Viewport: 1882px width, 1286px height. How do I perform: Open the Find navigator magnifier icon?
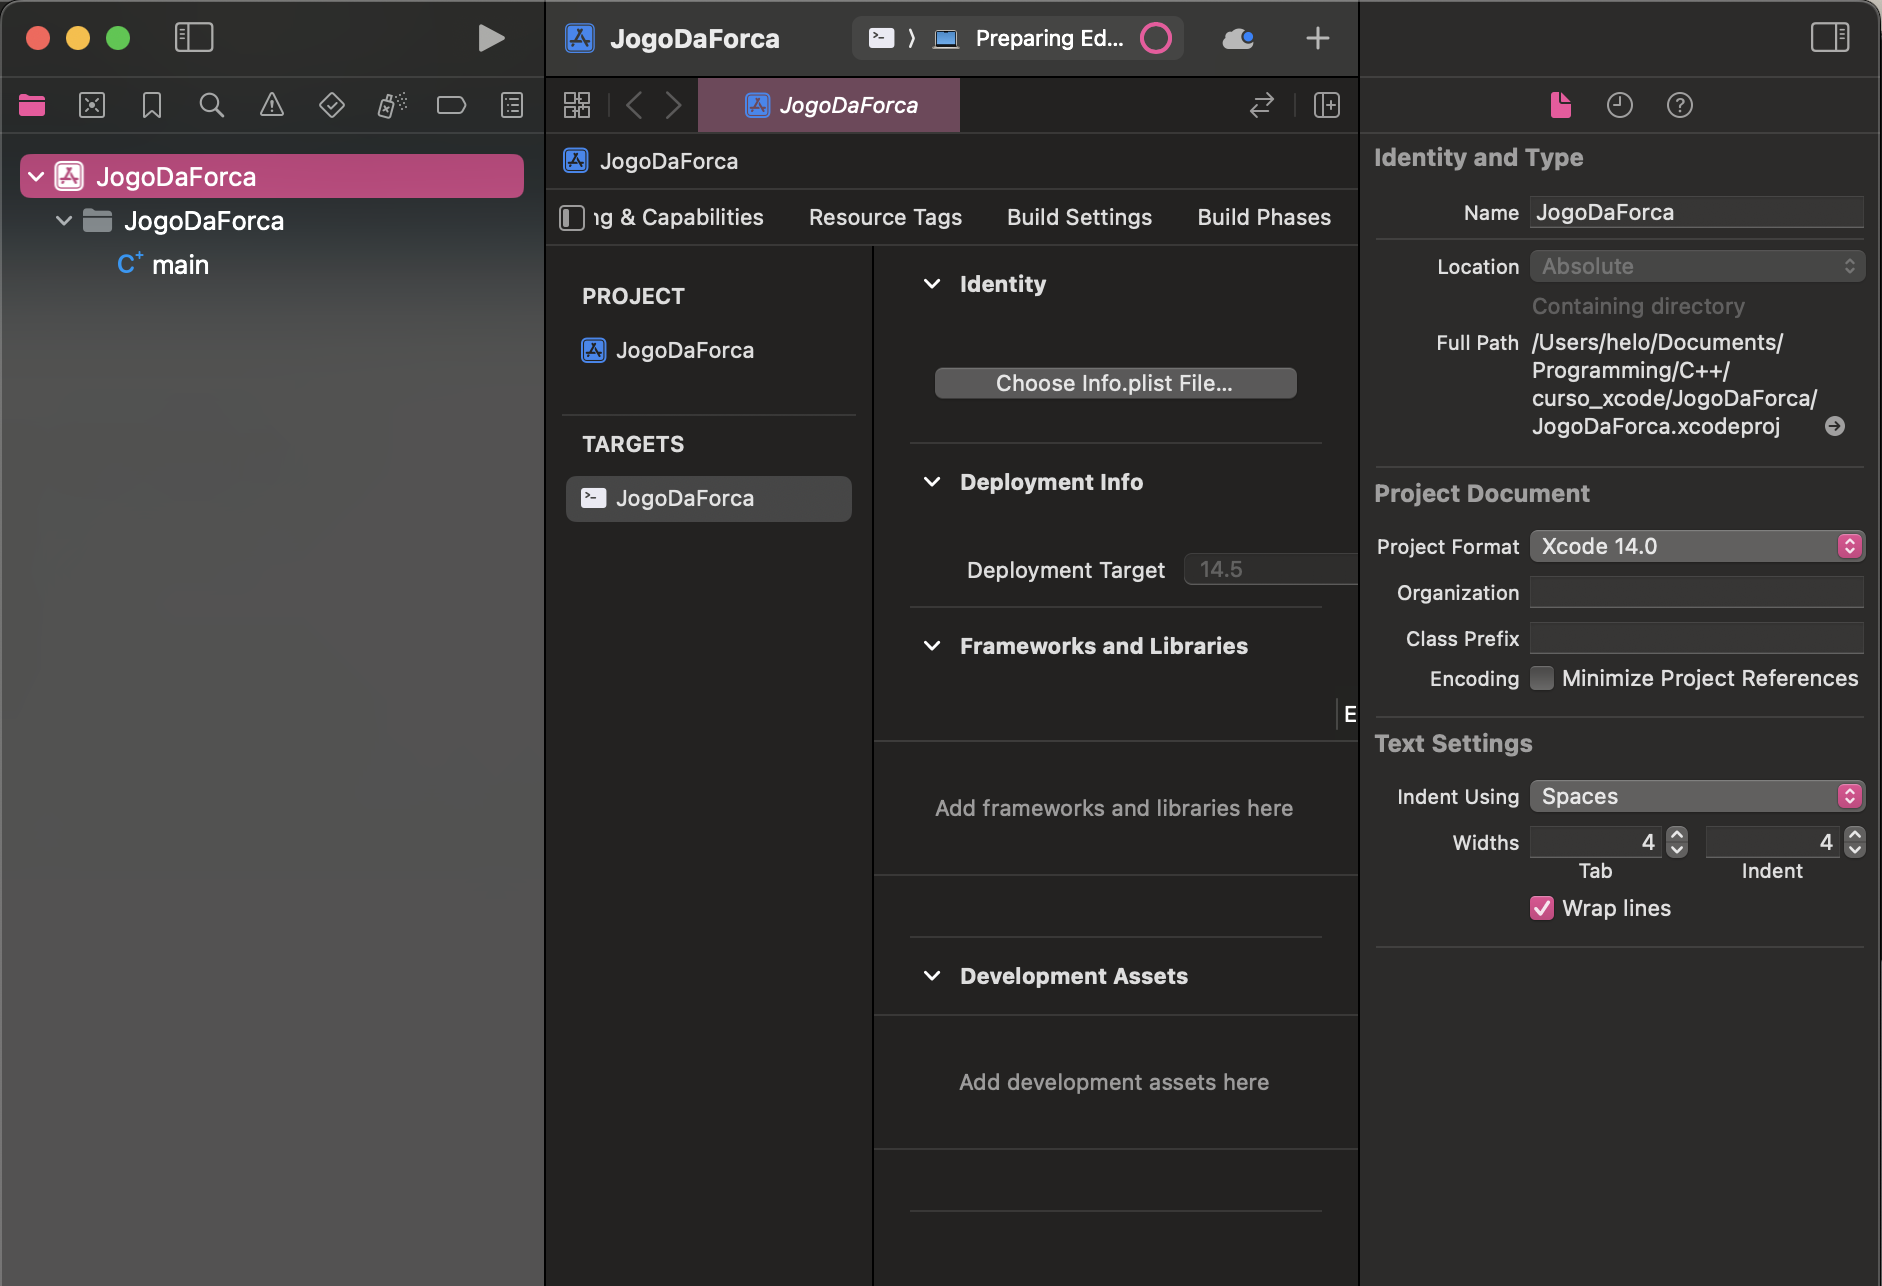coord(212,105)
